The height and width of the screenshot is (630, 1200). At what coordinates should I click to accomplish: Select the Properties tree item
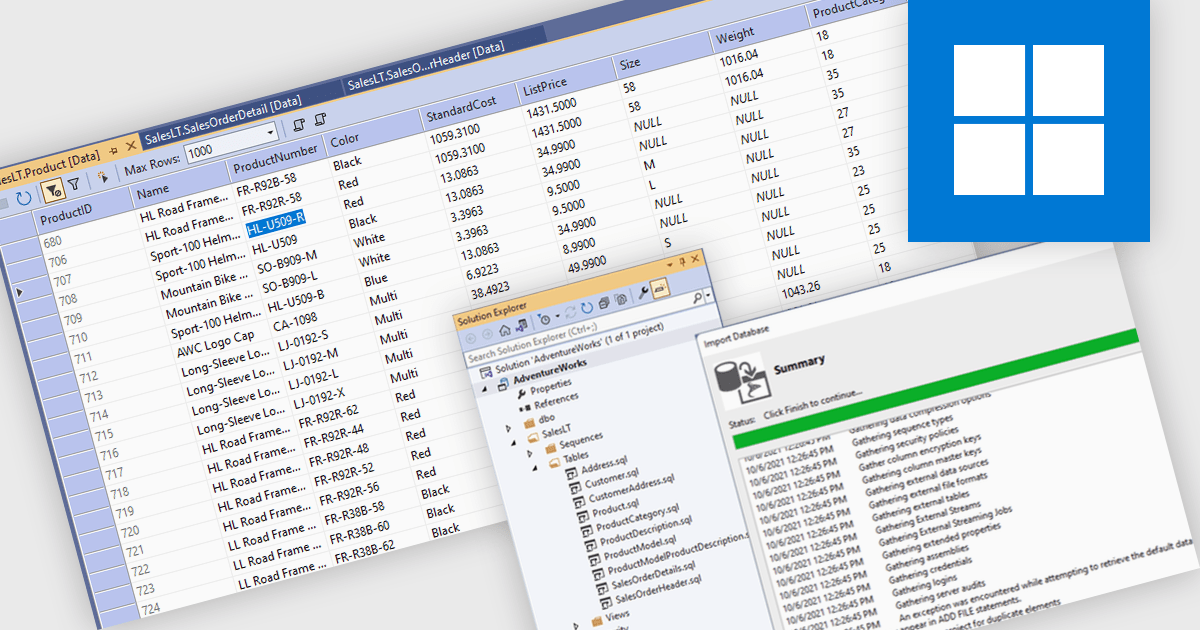point(550,388)
